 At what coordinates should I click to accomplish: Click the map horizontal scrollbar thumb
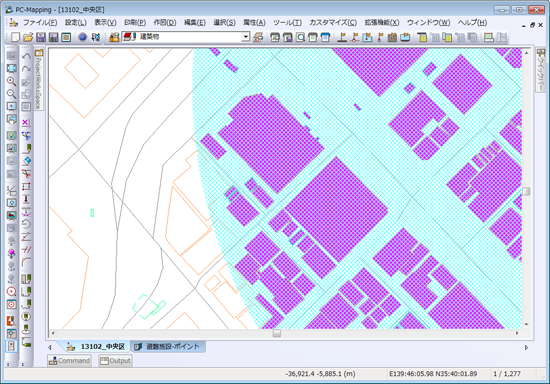click(x=277, y=333)
